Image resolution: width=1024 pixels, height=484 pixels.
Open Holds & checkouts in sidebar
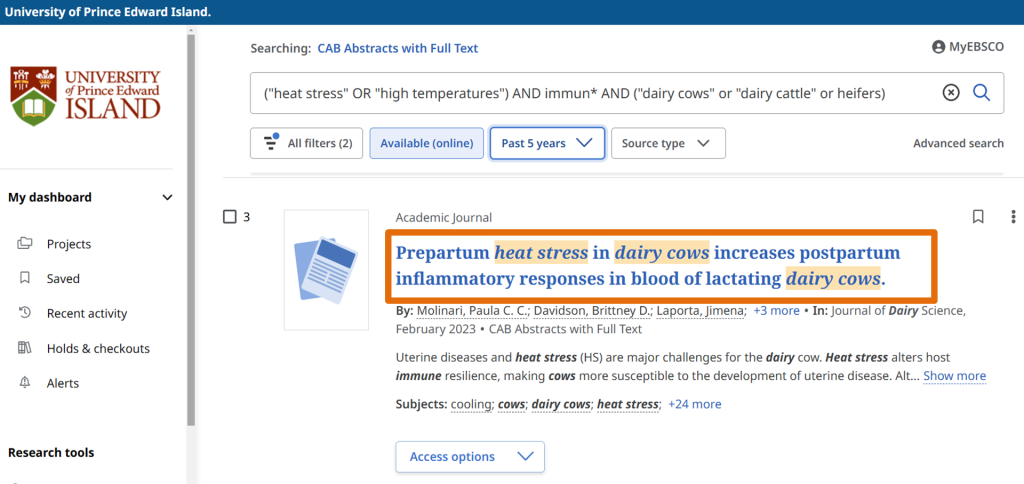coord(97,348)
